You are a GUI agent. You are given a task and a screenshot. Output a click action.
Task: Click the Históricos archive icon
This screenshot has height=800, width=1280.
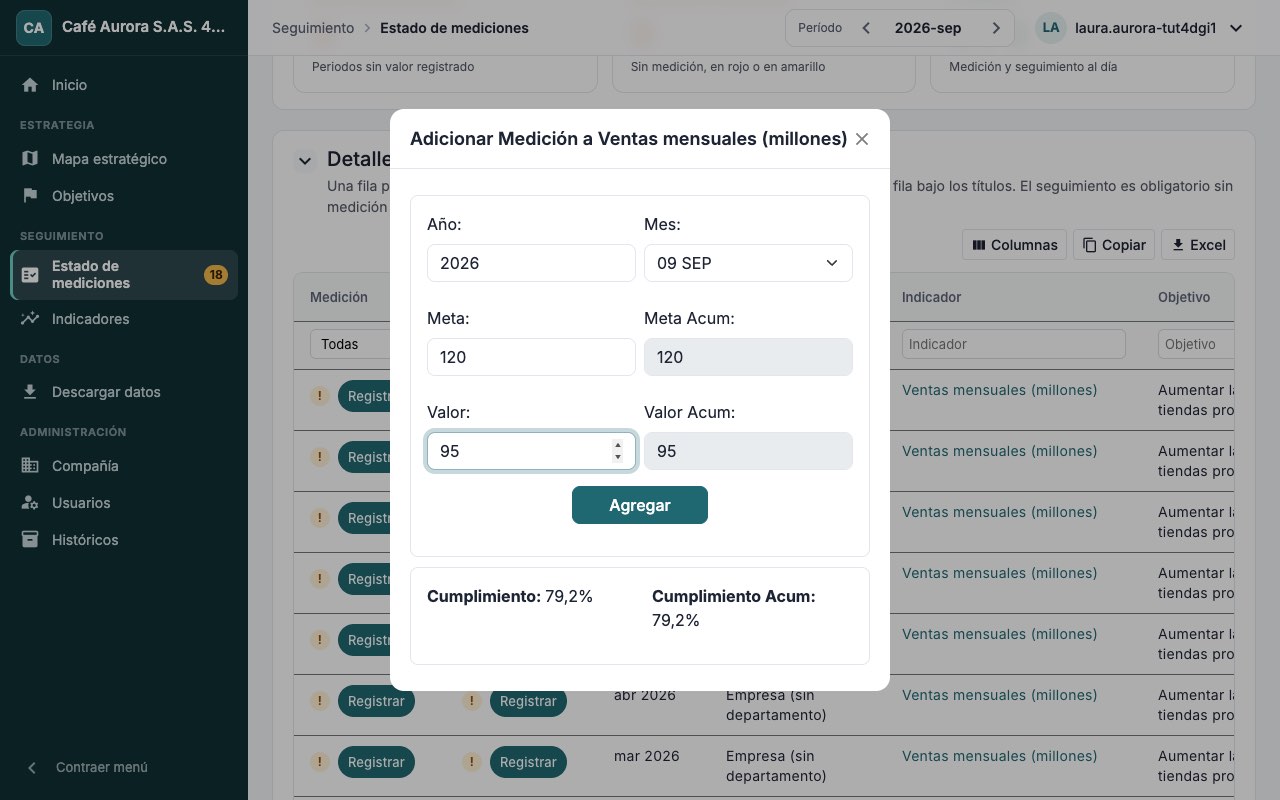click(x=30, y=540)
